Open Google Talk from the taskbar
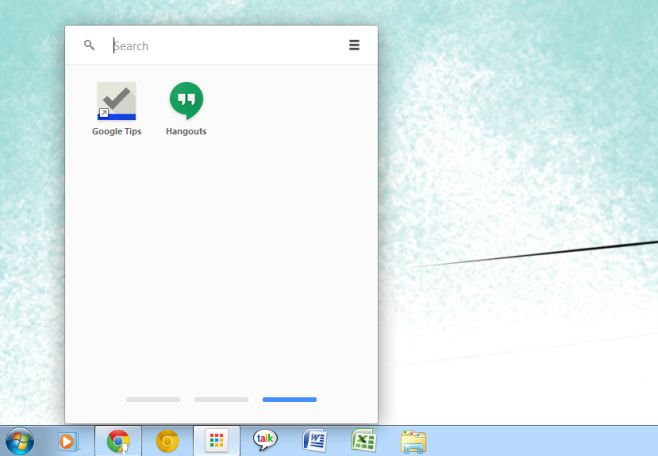 pyautogui.click(x=265, y=440)
